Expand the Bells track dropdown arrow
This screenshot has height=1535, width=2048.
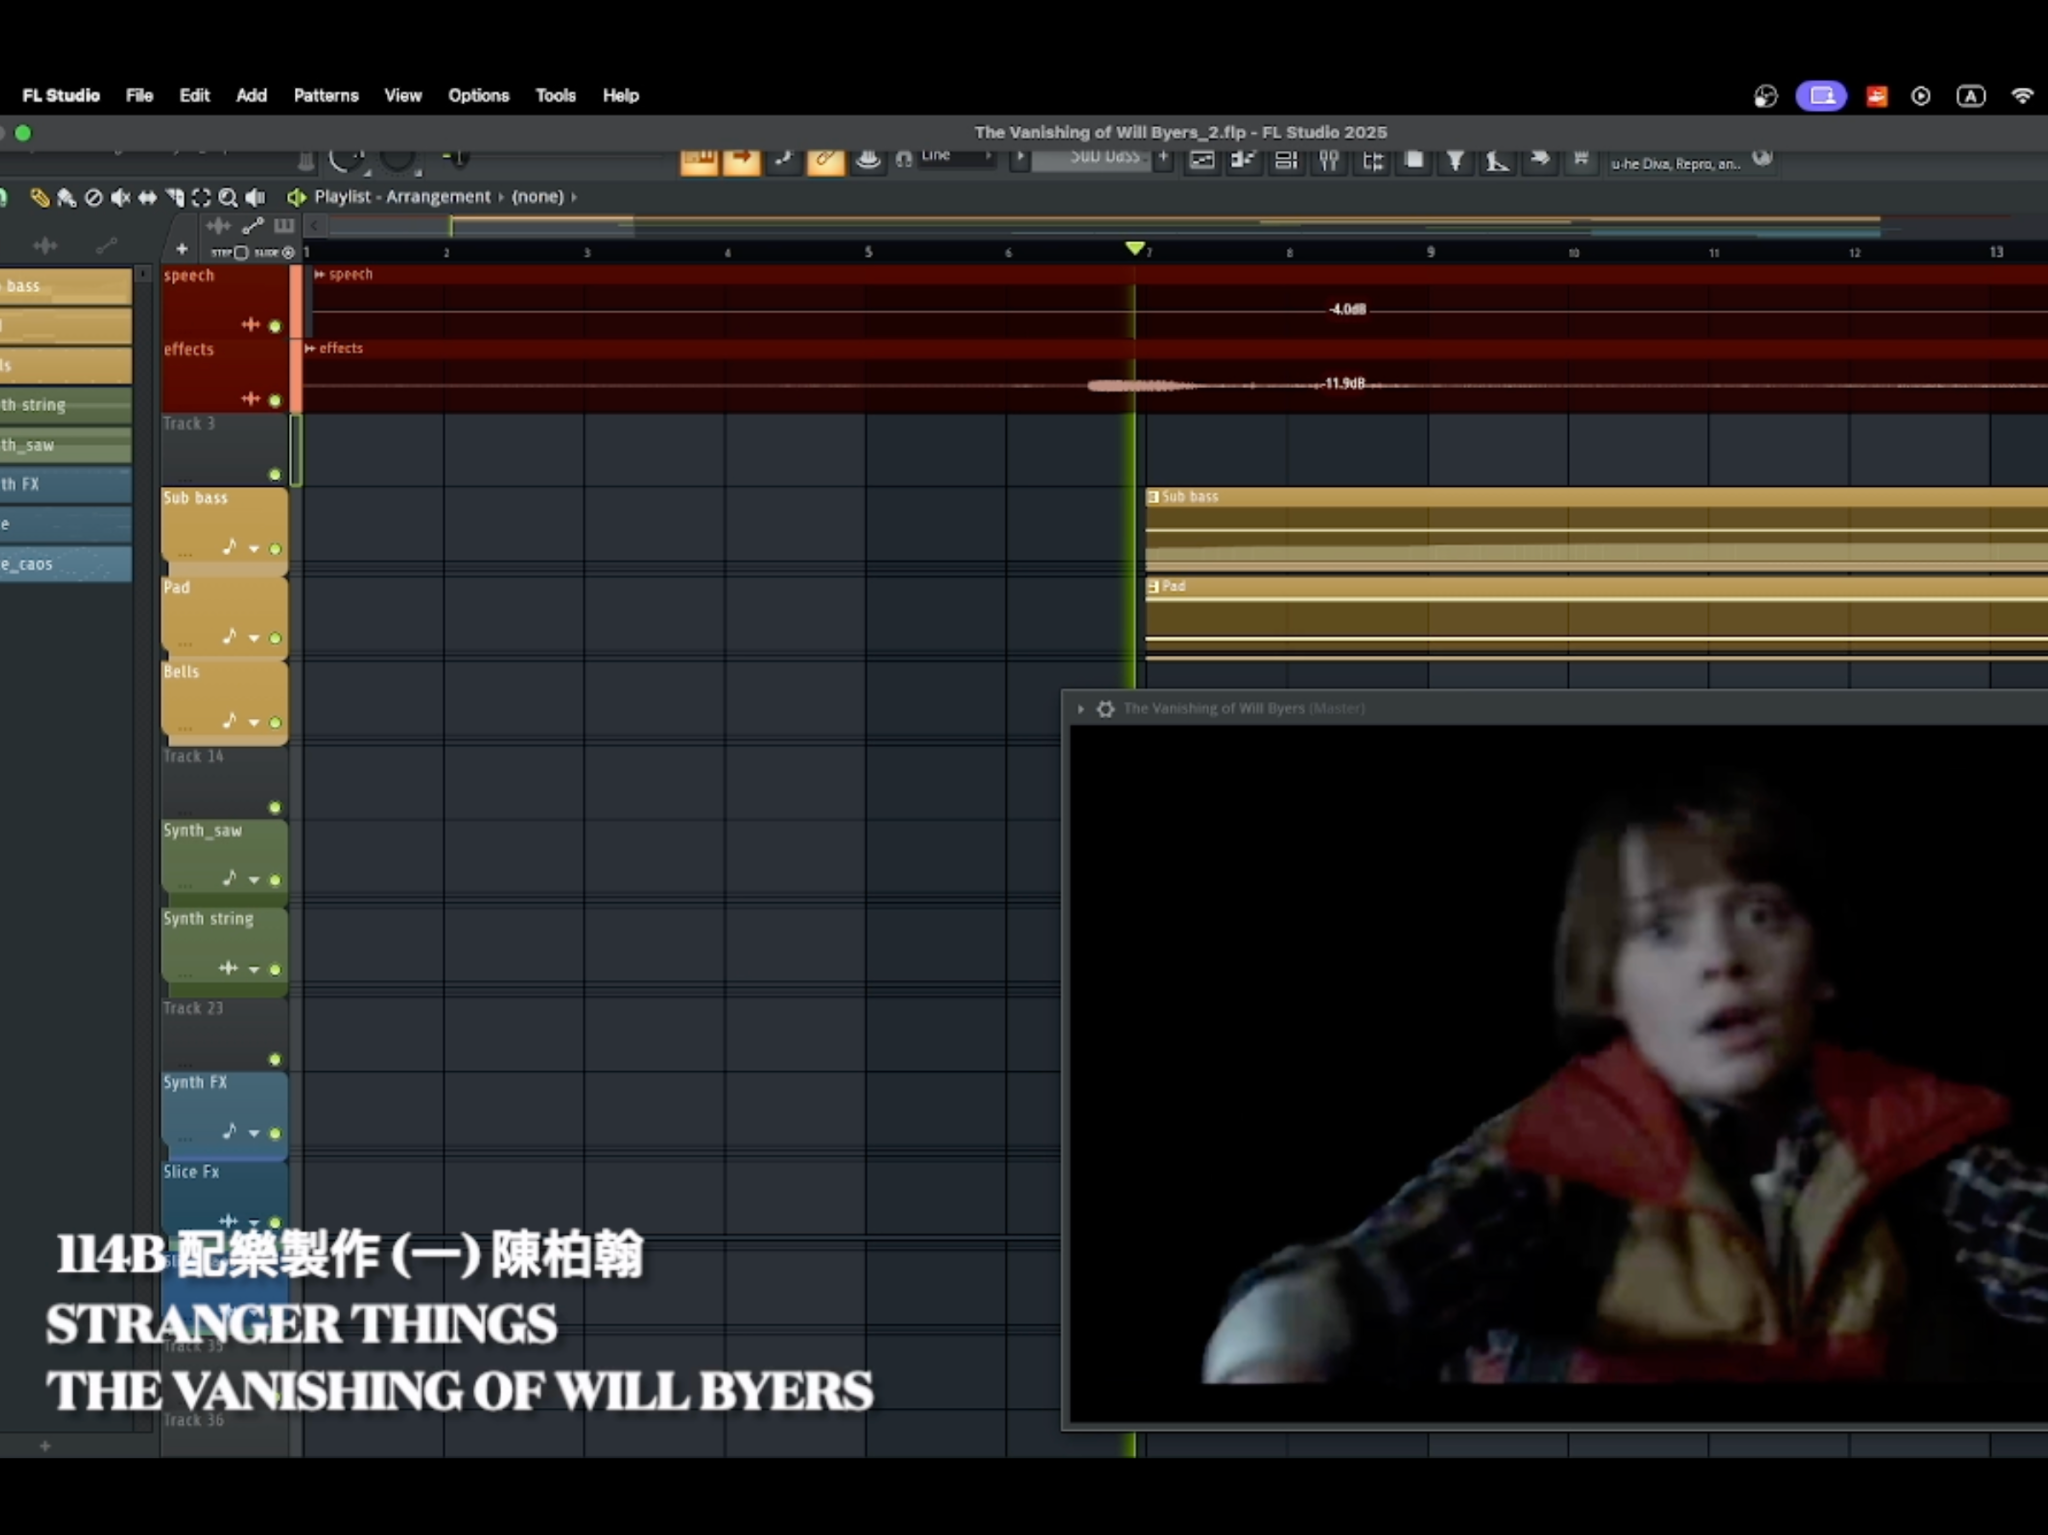tap(254, 723)
